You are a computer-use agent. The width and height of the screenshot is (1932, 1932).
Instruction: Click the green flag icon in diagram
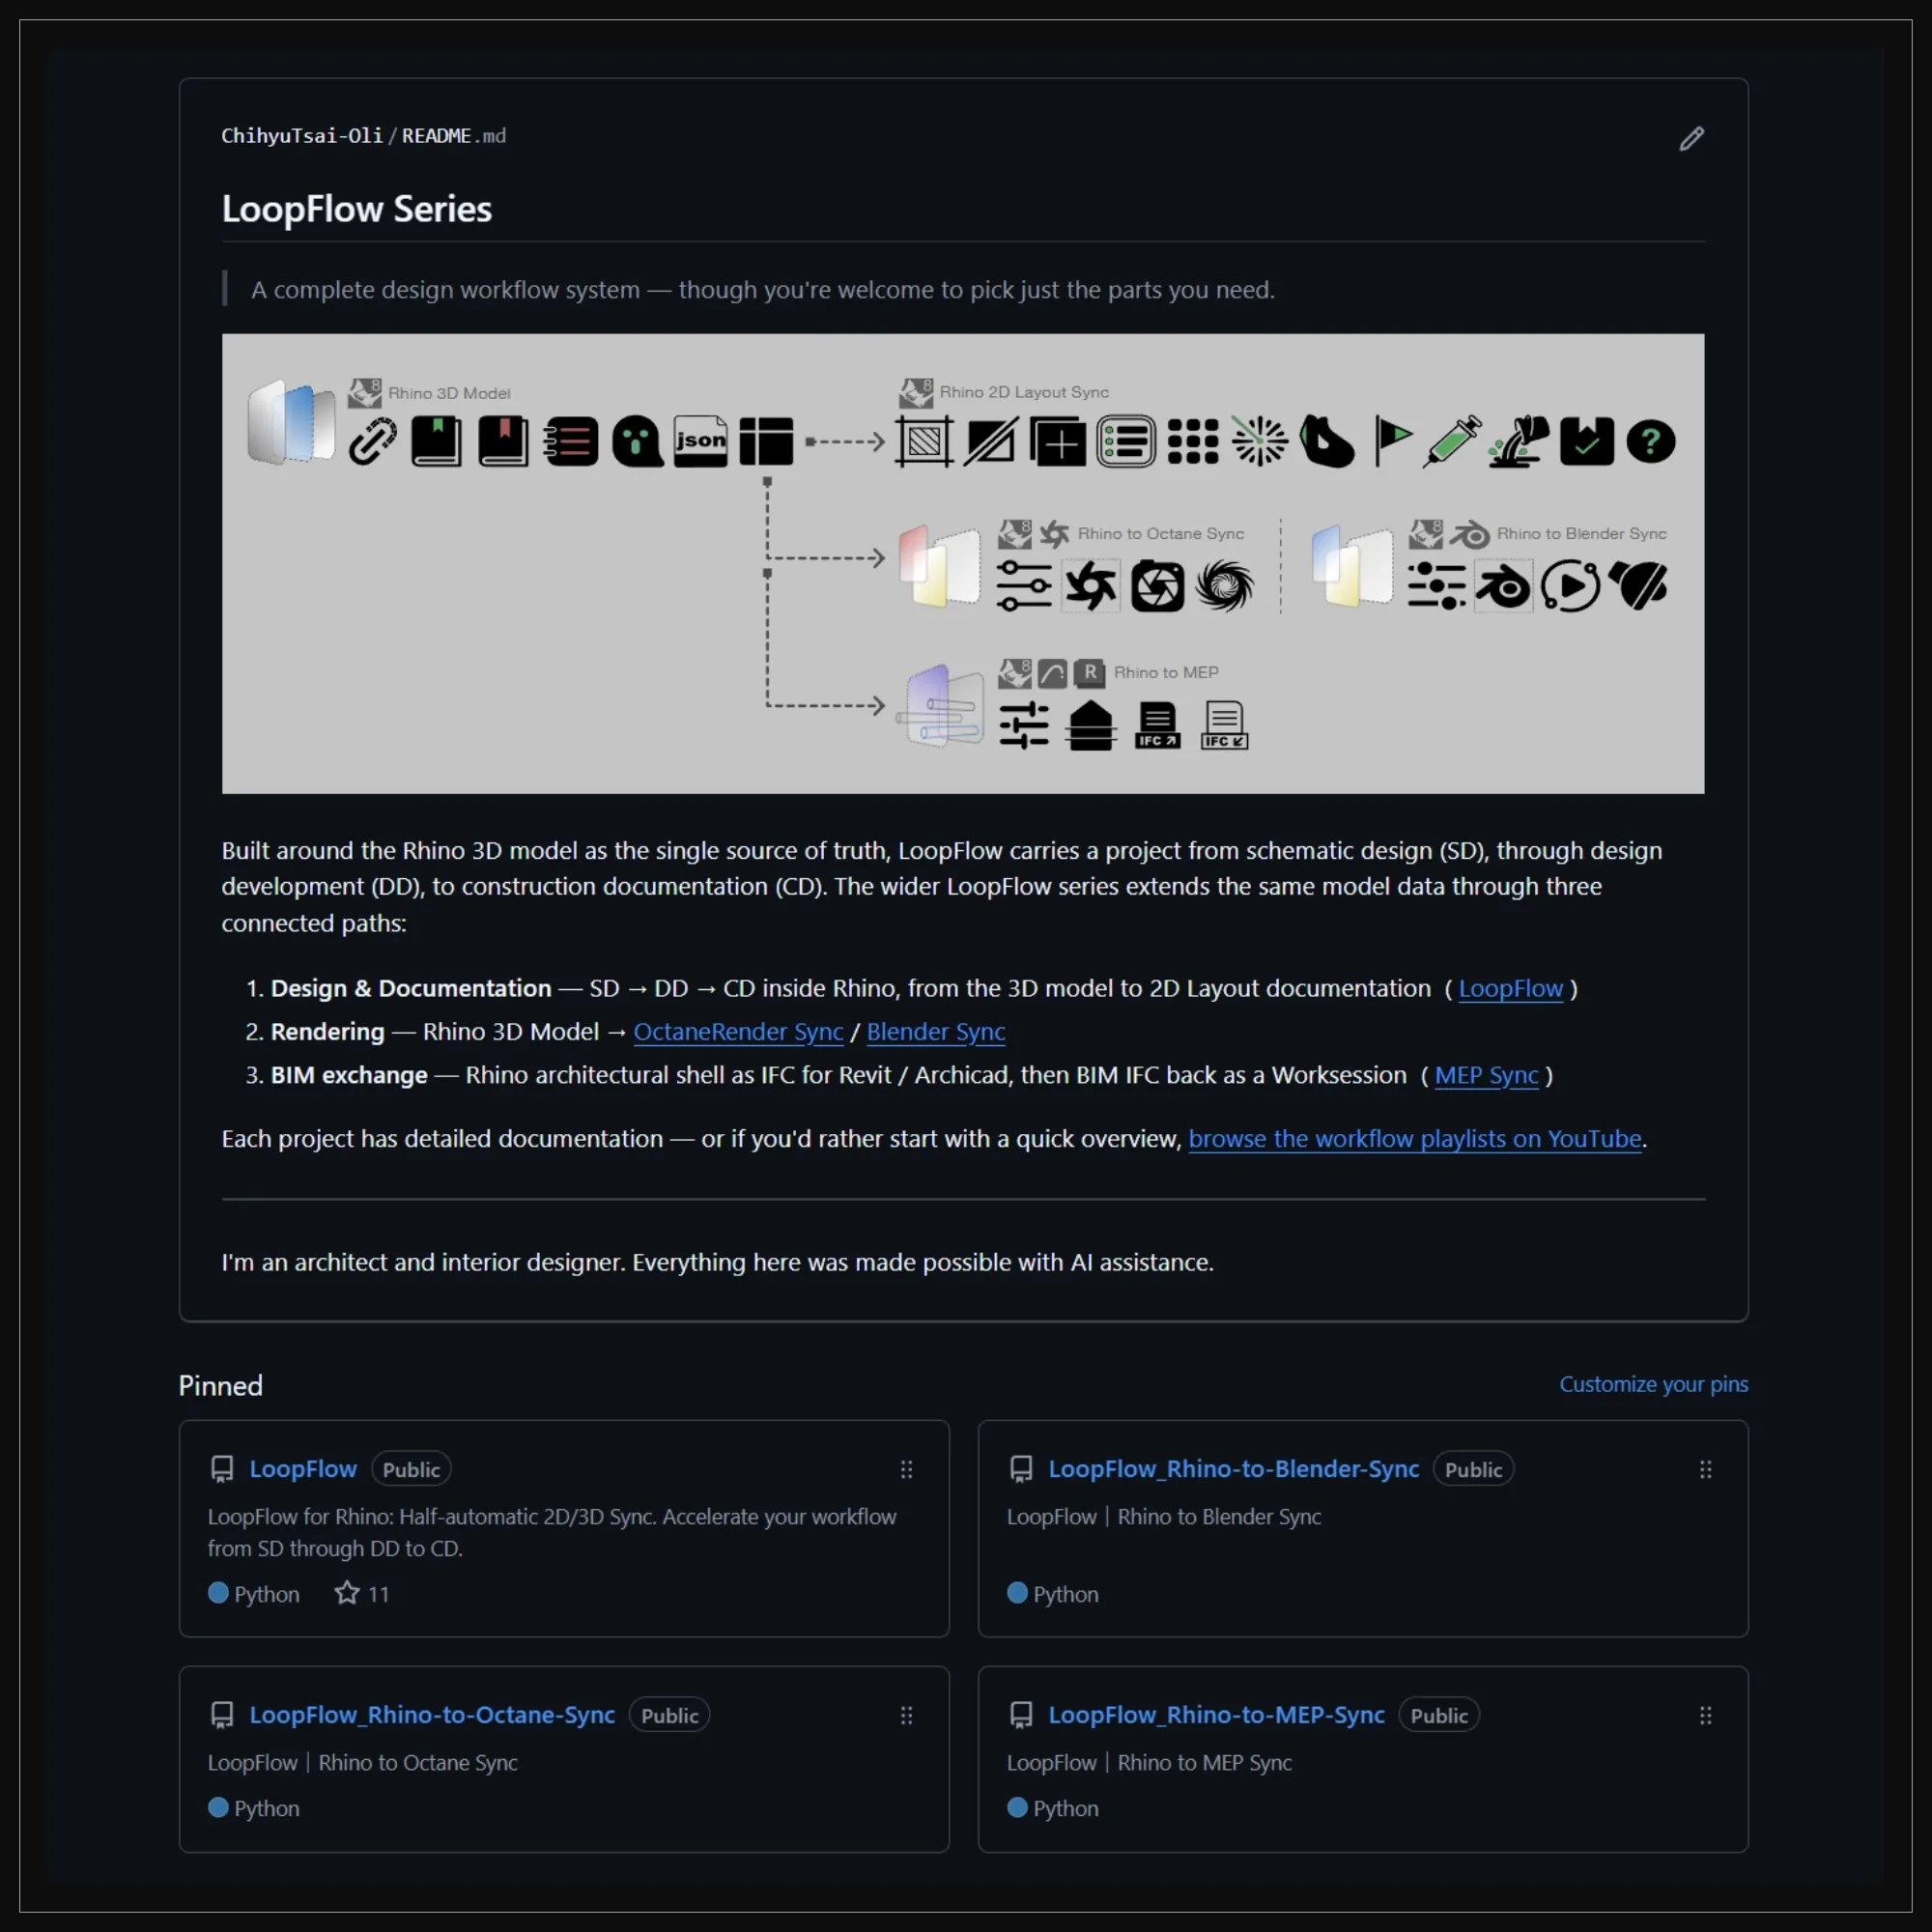click(x=1392, y=441)
